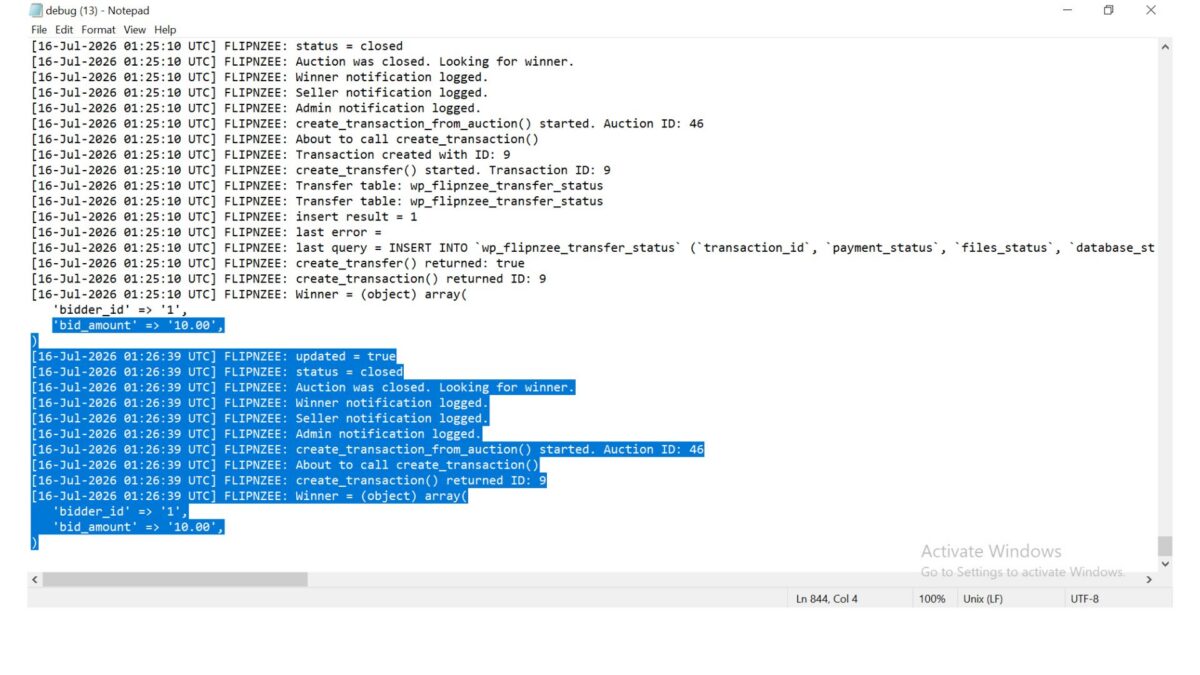Click the vertical scrollbar down arrow
This screenshot has width=1200, height=675.
tap(1165, 564)
